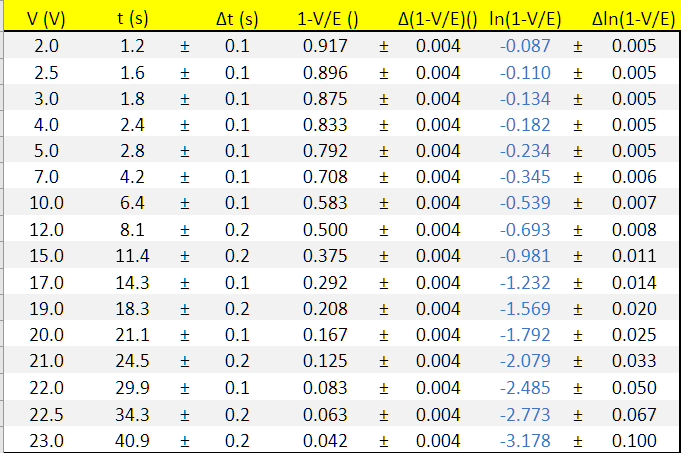This screenshot has width=681, height=453.
Task: Click the voltage cell 22.5
Action: (46, 414)
